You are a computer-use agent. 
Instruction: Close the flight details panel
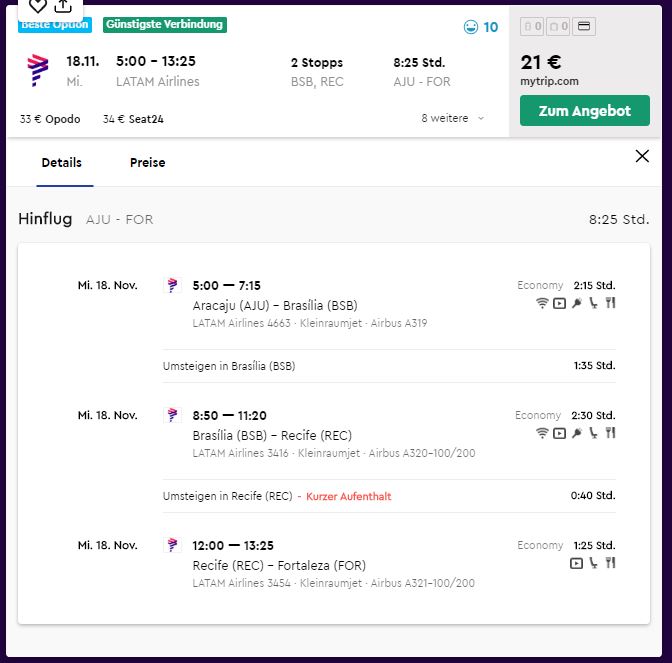click(642, 156)
